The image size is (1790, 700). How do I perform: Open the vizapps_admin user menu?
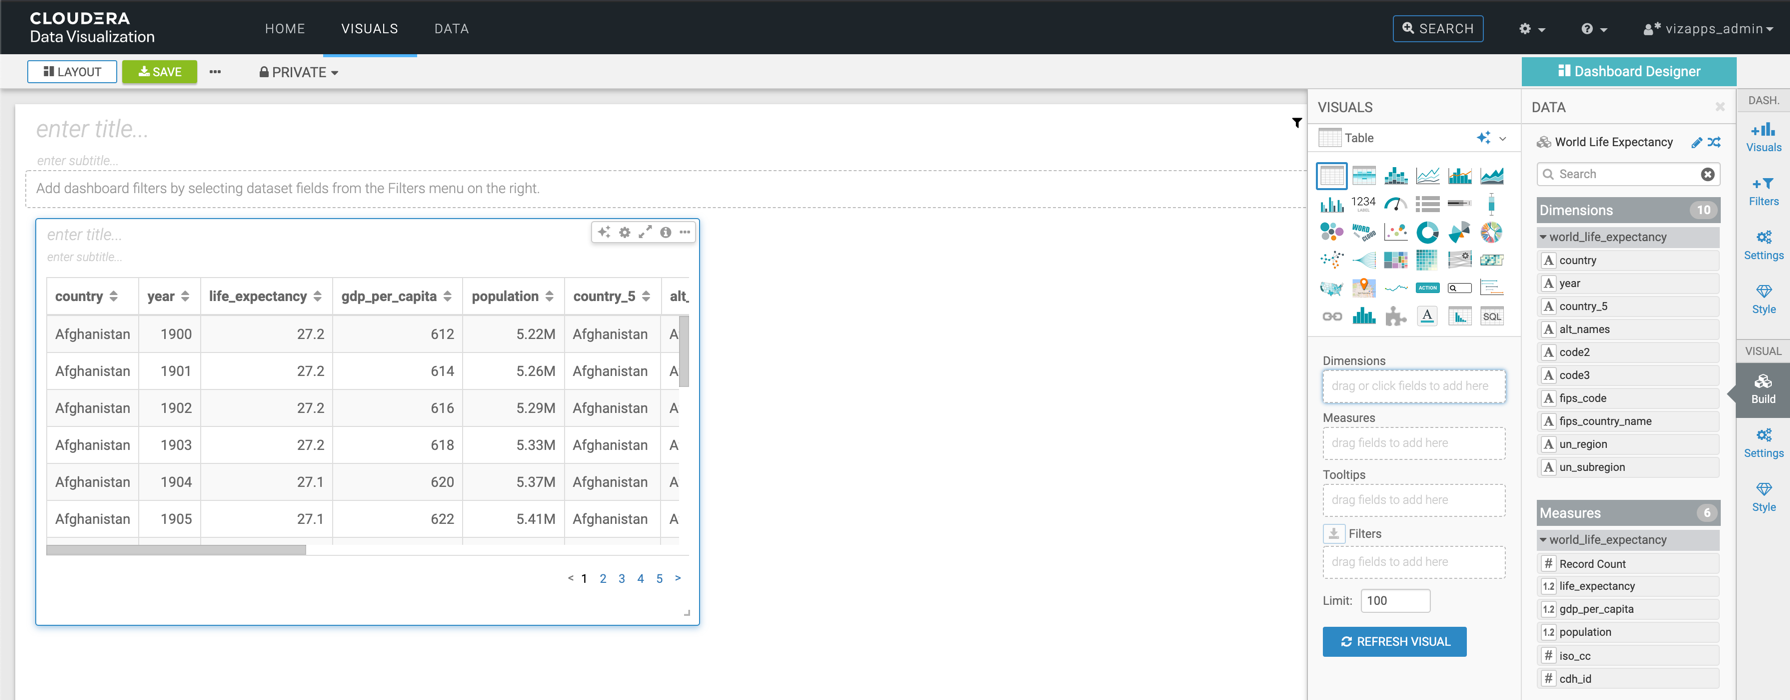point(1708,29)
